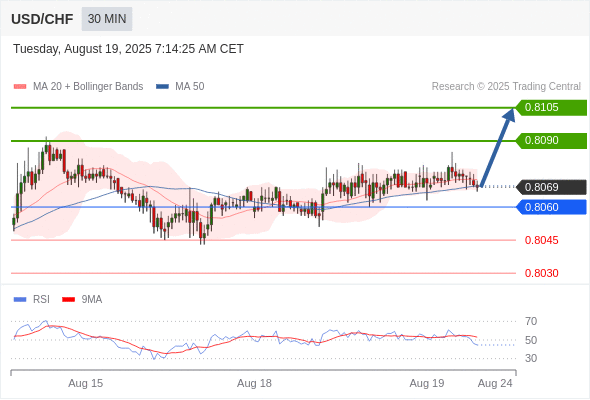This screenshot has width=590, height=400.
Task: Click the red 9MA color swatch
Action: tap(68, 300)
